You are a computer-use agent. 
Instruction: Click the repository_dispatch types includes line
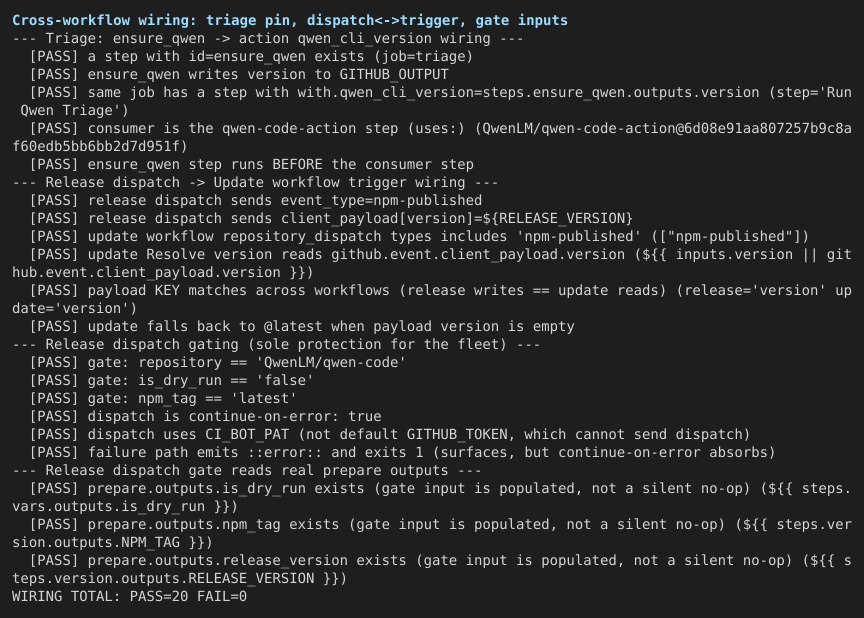click(419, 236)
